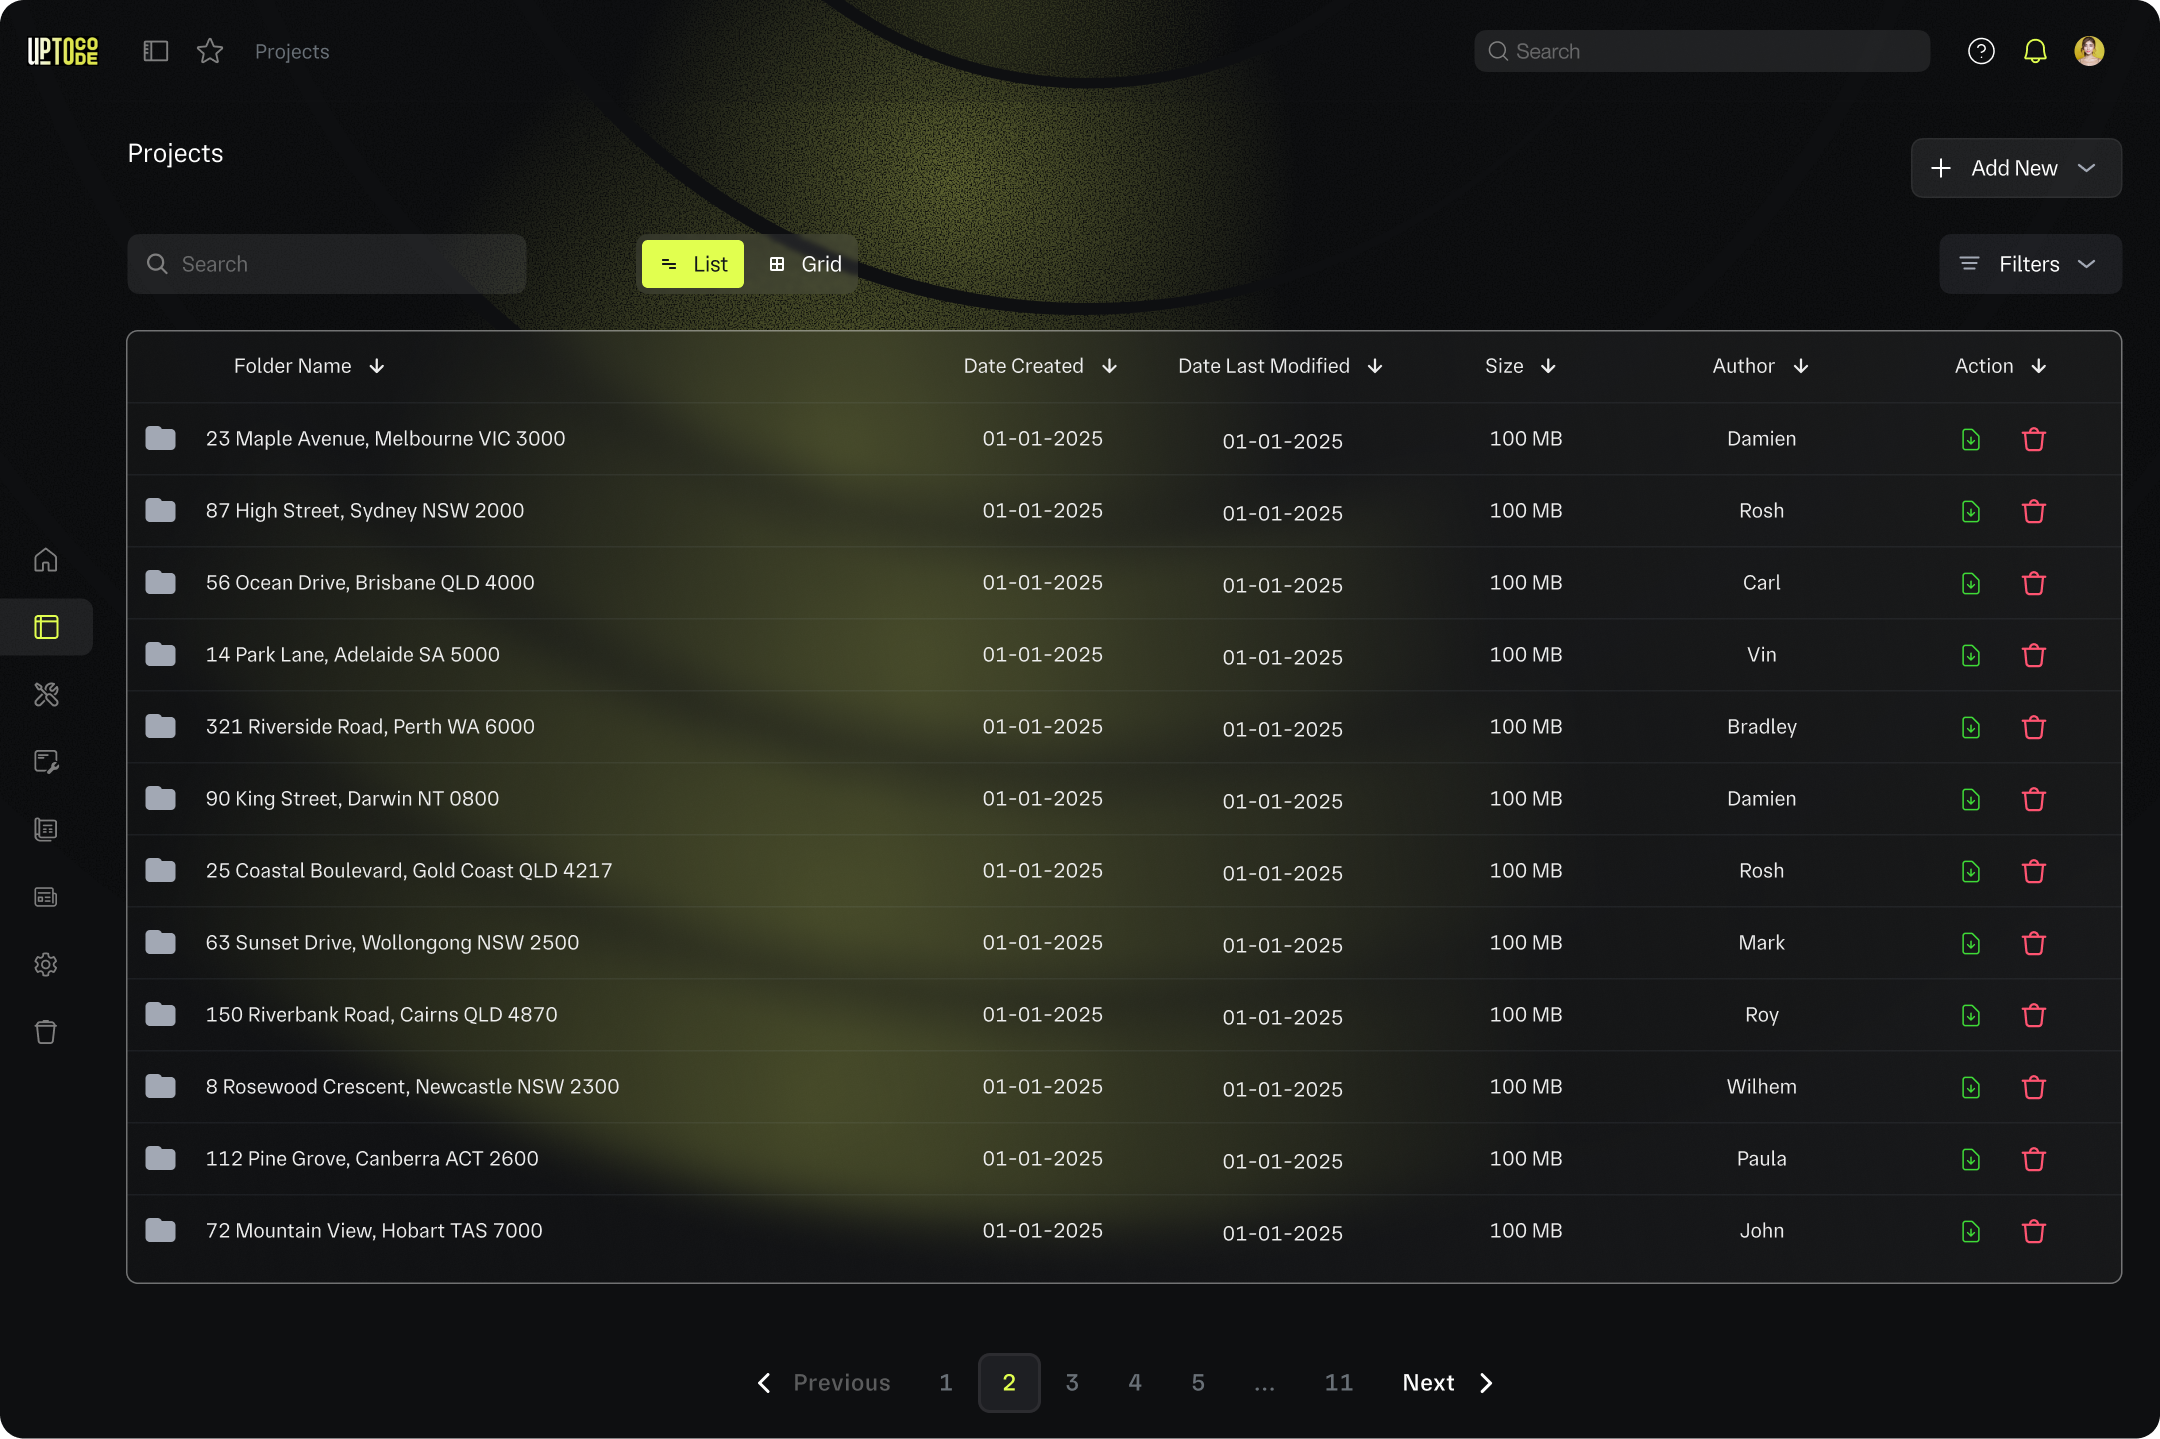The width and height of the screenshot is (2160, 1439).
Task: Open 56 Ocean Drive, Brisbane QLD 4000
Action: (370, 583)
